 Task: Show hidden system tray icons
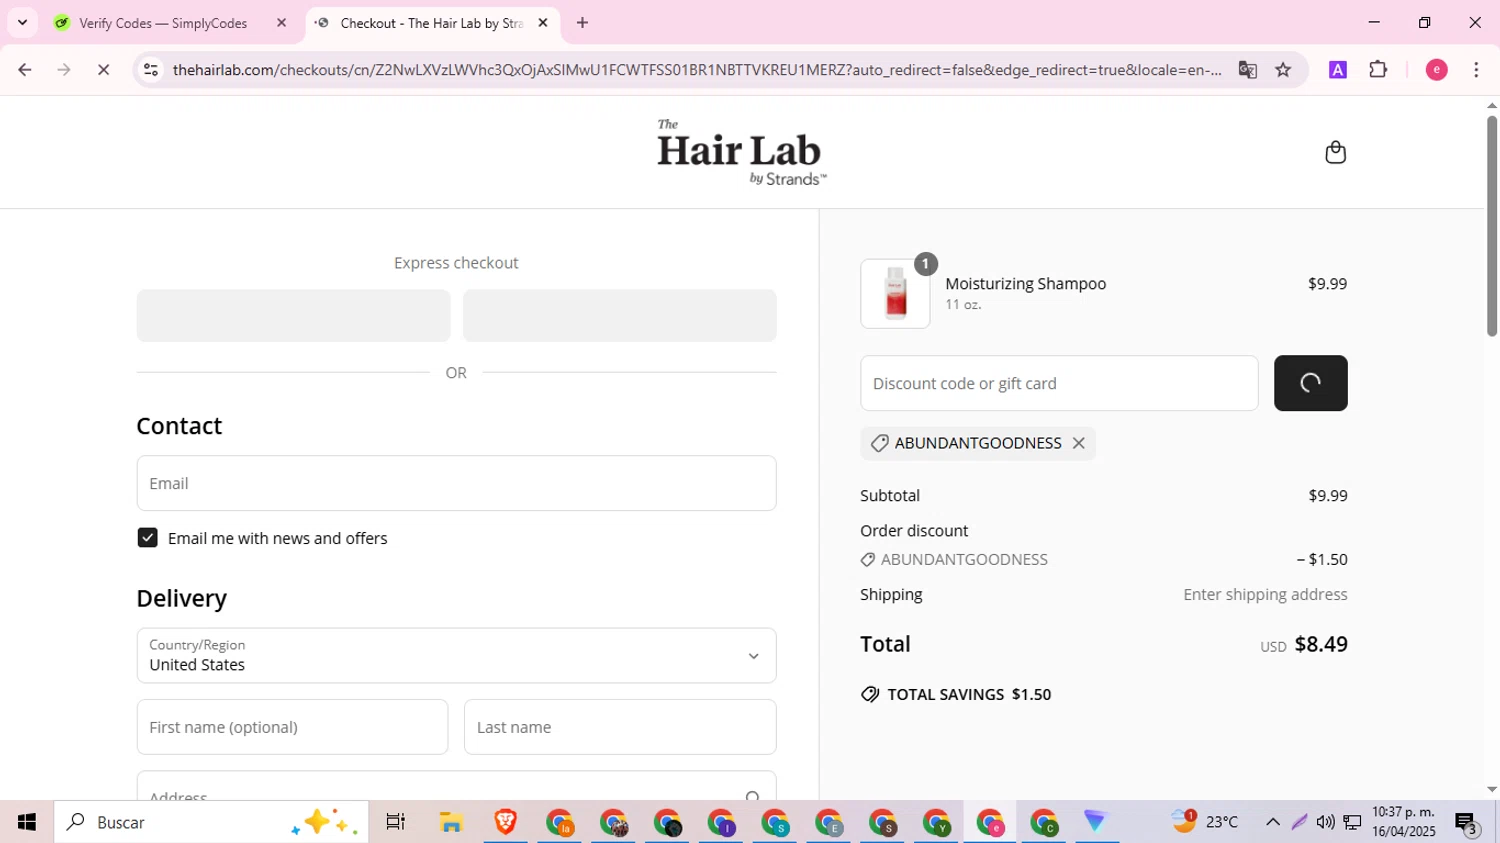1272,822
